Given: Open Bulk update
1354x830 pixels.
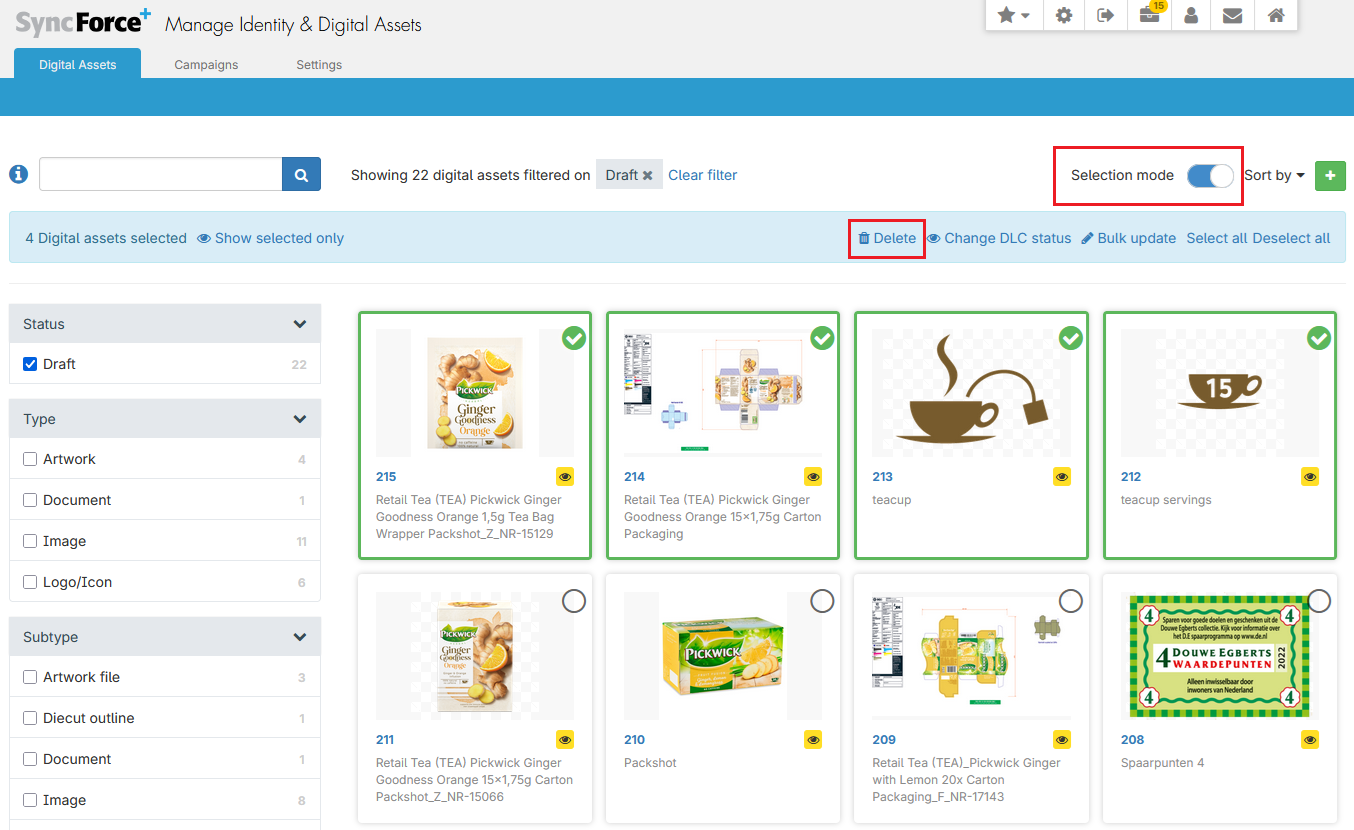Looking at the screenshot, I should click(x=1129, y=238).
